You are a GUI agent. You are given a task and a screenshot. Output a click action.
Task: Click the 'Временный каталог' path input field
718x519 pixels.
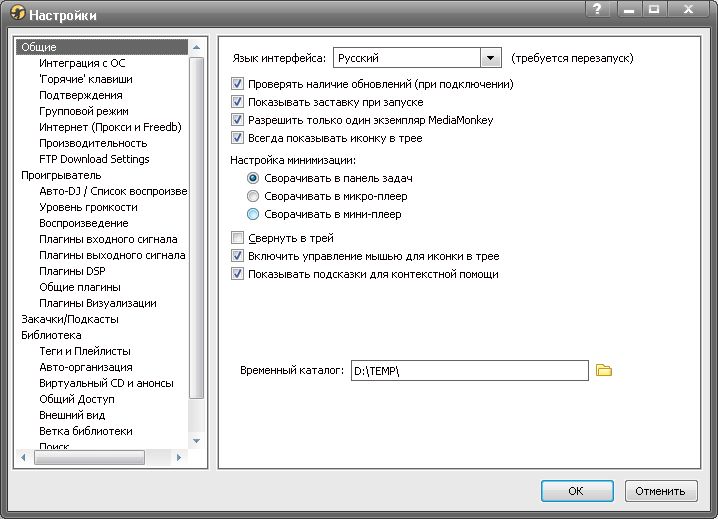click(468, 371)
